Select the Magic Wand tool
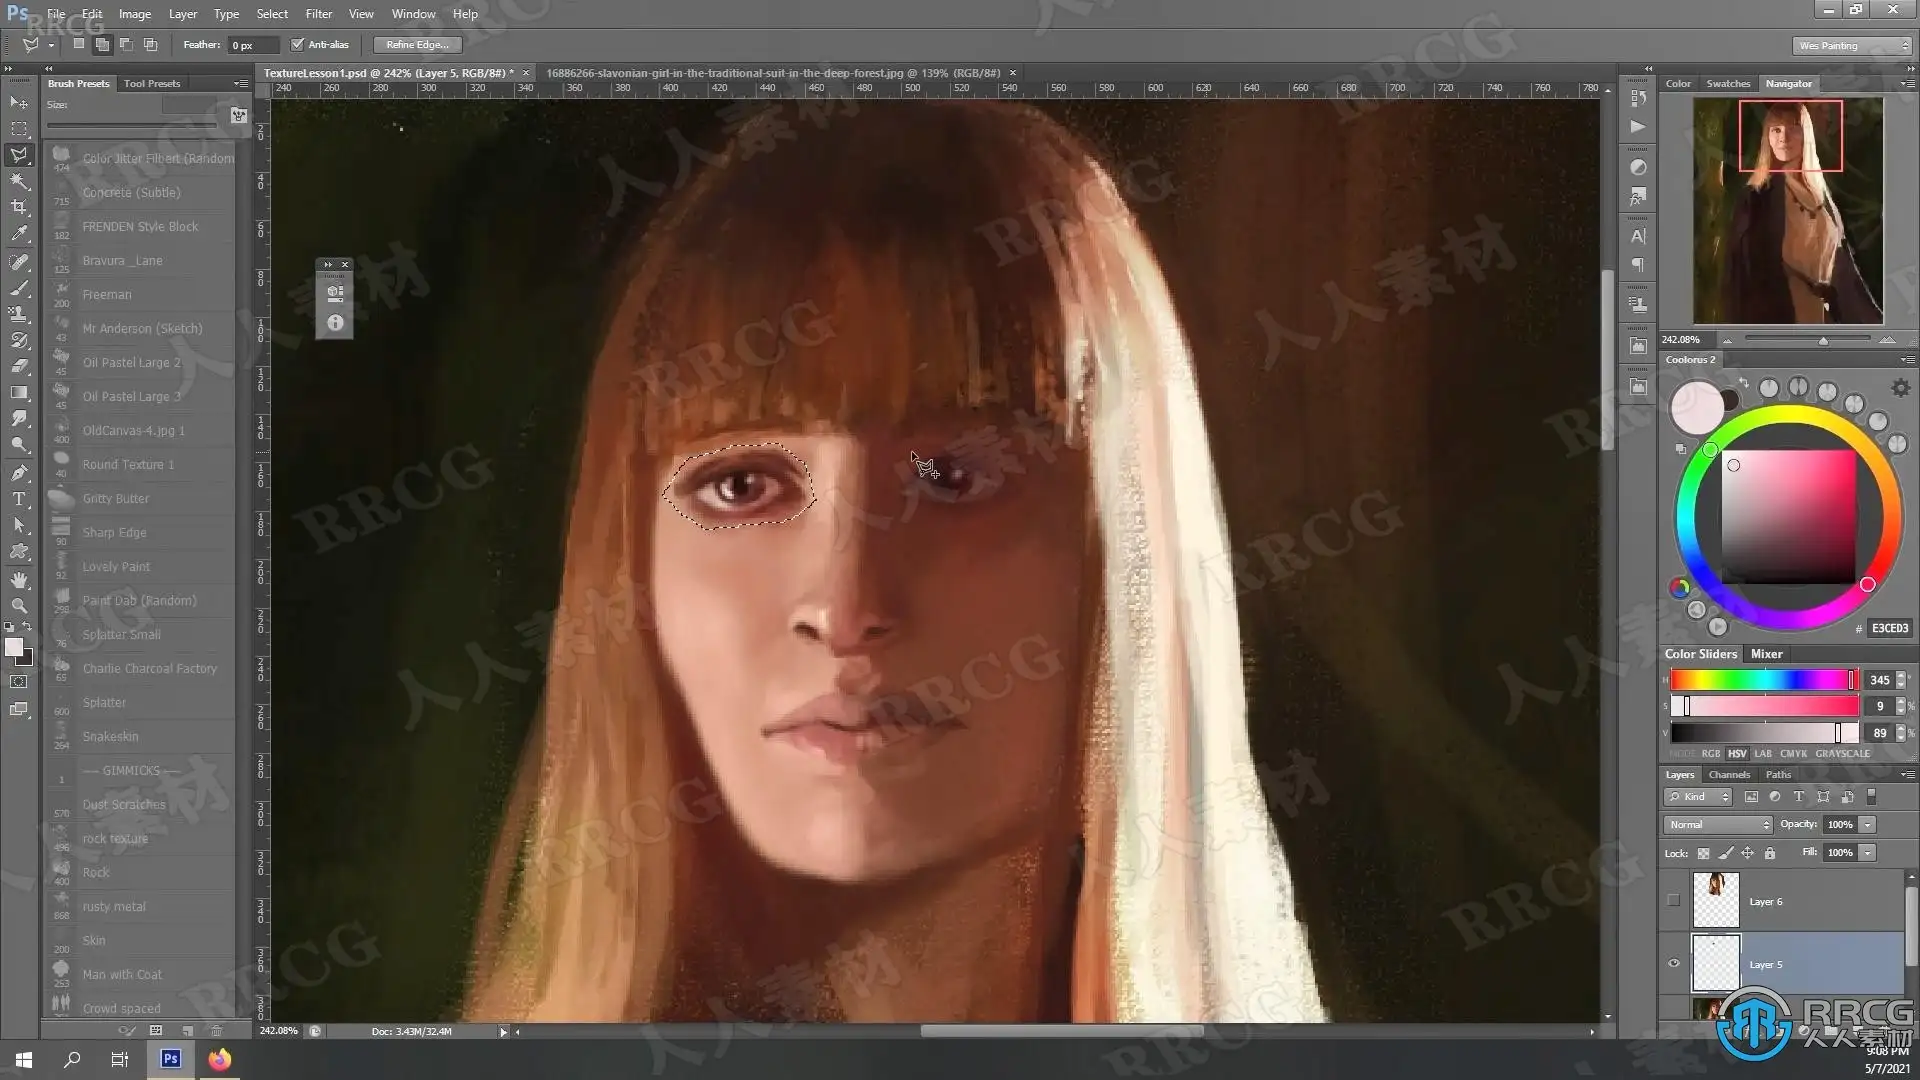 [19, 181]
